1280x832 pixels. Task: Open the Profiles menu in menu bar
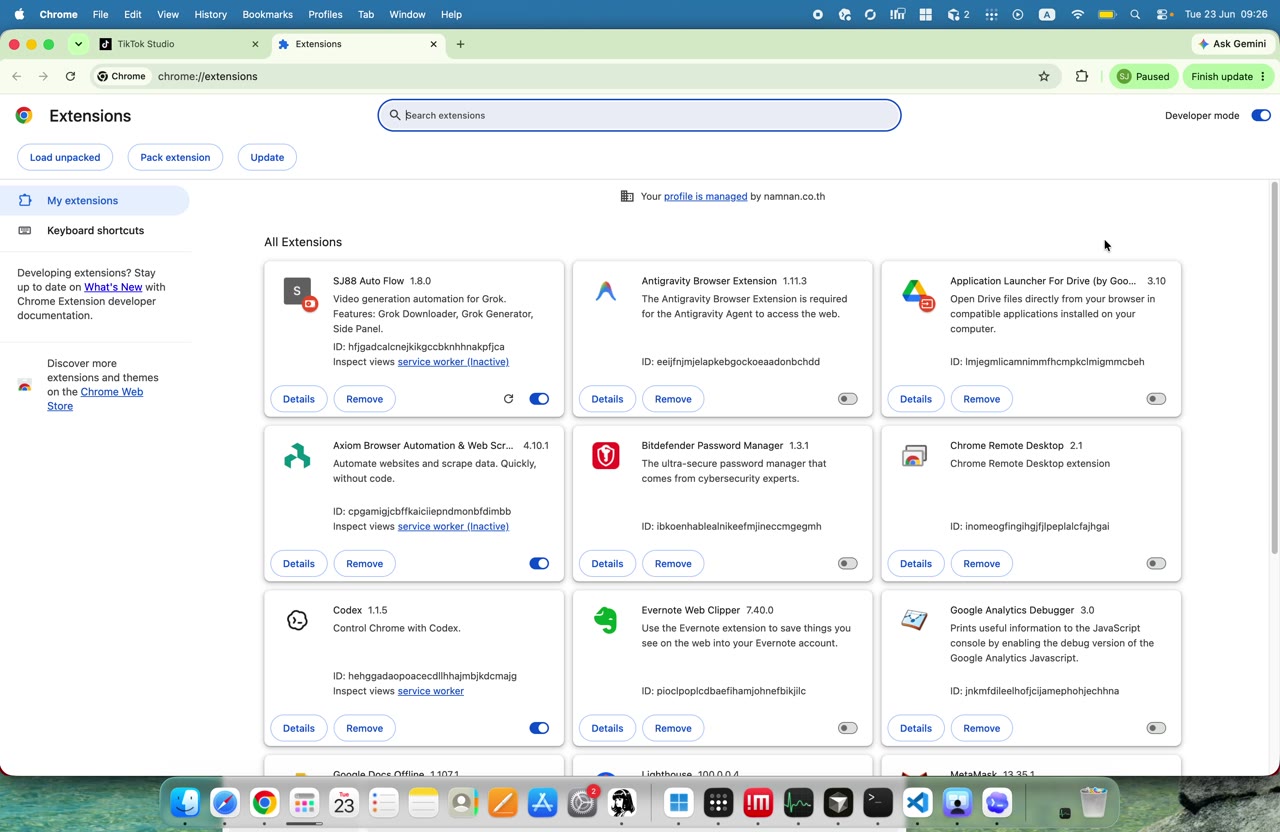[x=325, y=14]
